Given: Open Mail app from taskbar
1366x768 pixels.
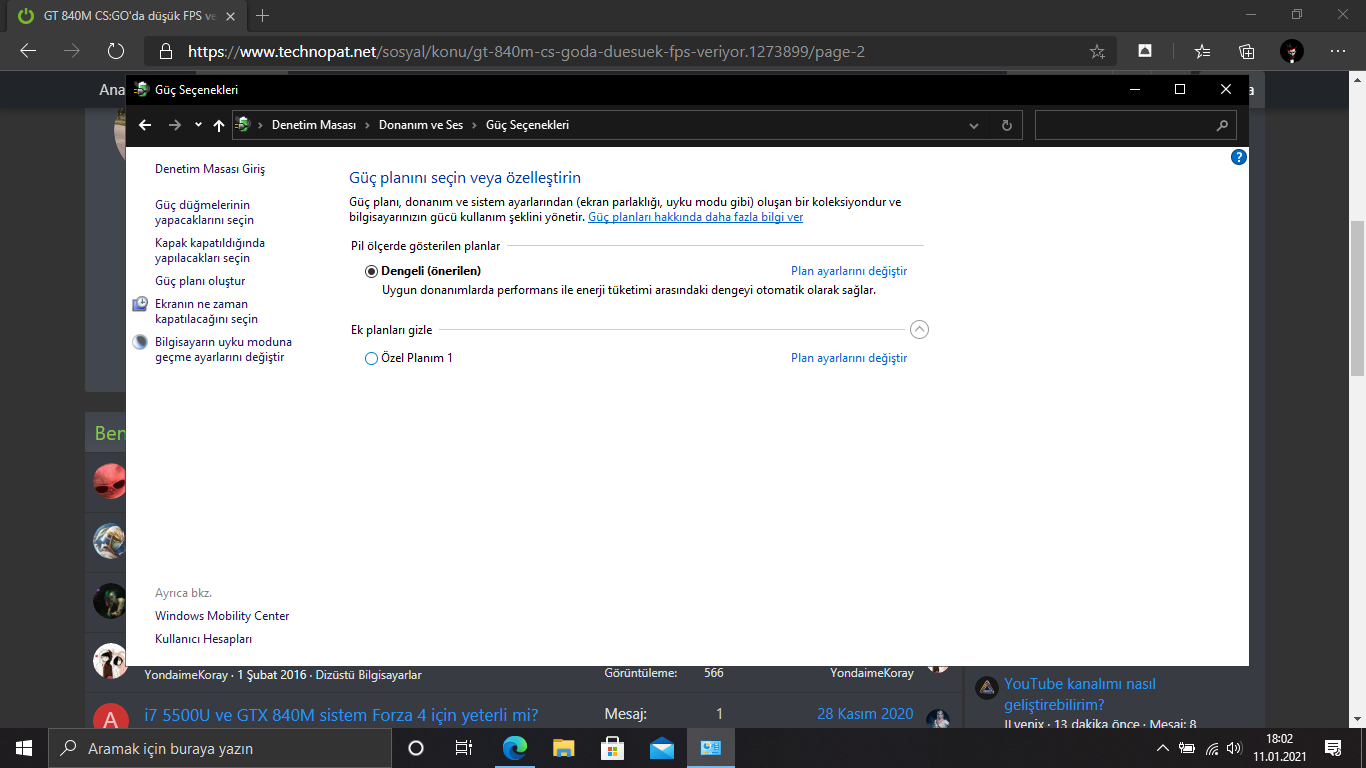Looking at the screenshot, I should click(662, 748).
